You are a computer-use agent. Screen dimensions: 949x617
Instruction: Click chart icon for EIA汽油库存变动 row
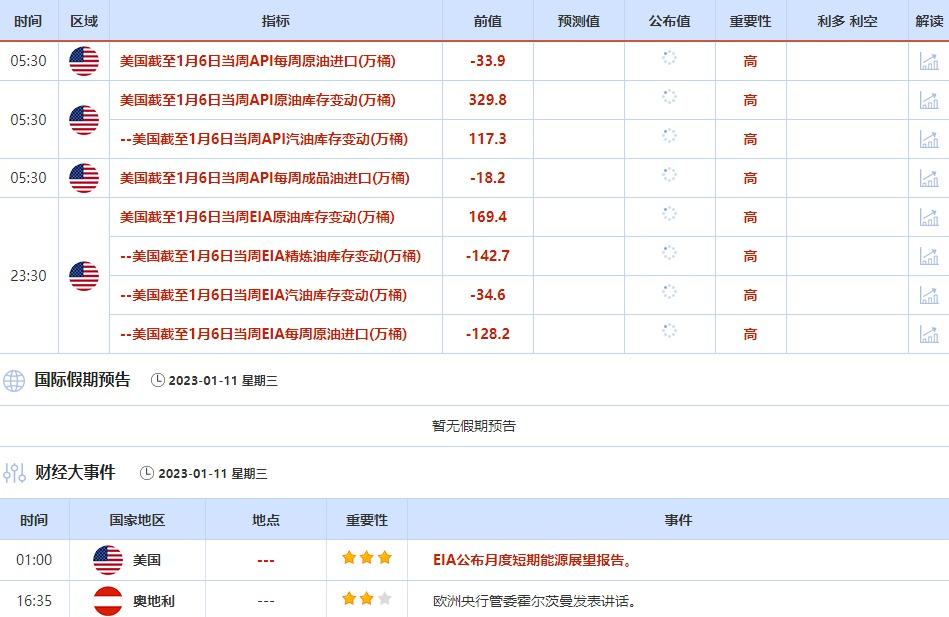tap(929, 295)
